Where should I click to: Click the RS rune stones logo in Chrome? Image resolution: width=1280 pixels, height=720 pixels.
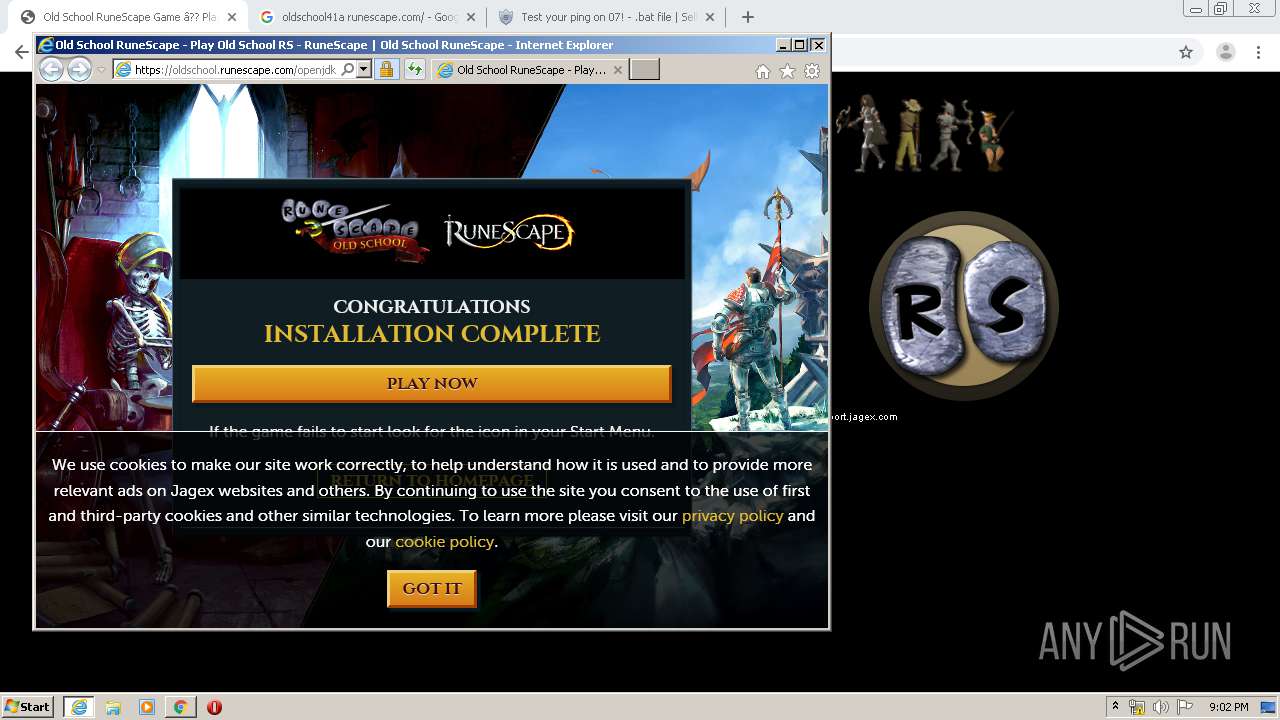(x=964, y=306)
